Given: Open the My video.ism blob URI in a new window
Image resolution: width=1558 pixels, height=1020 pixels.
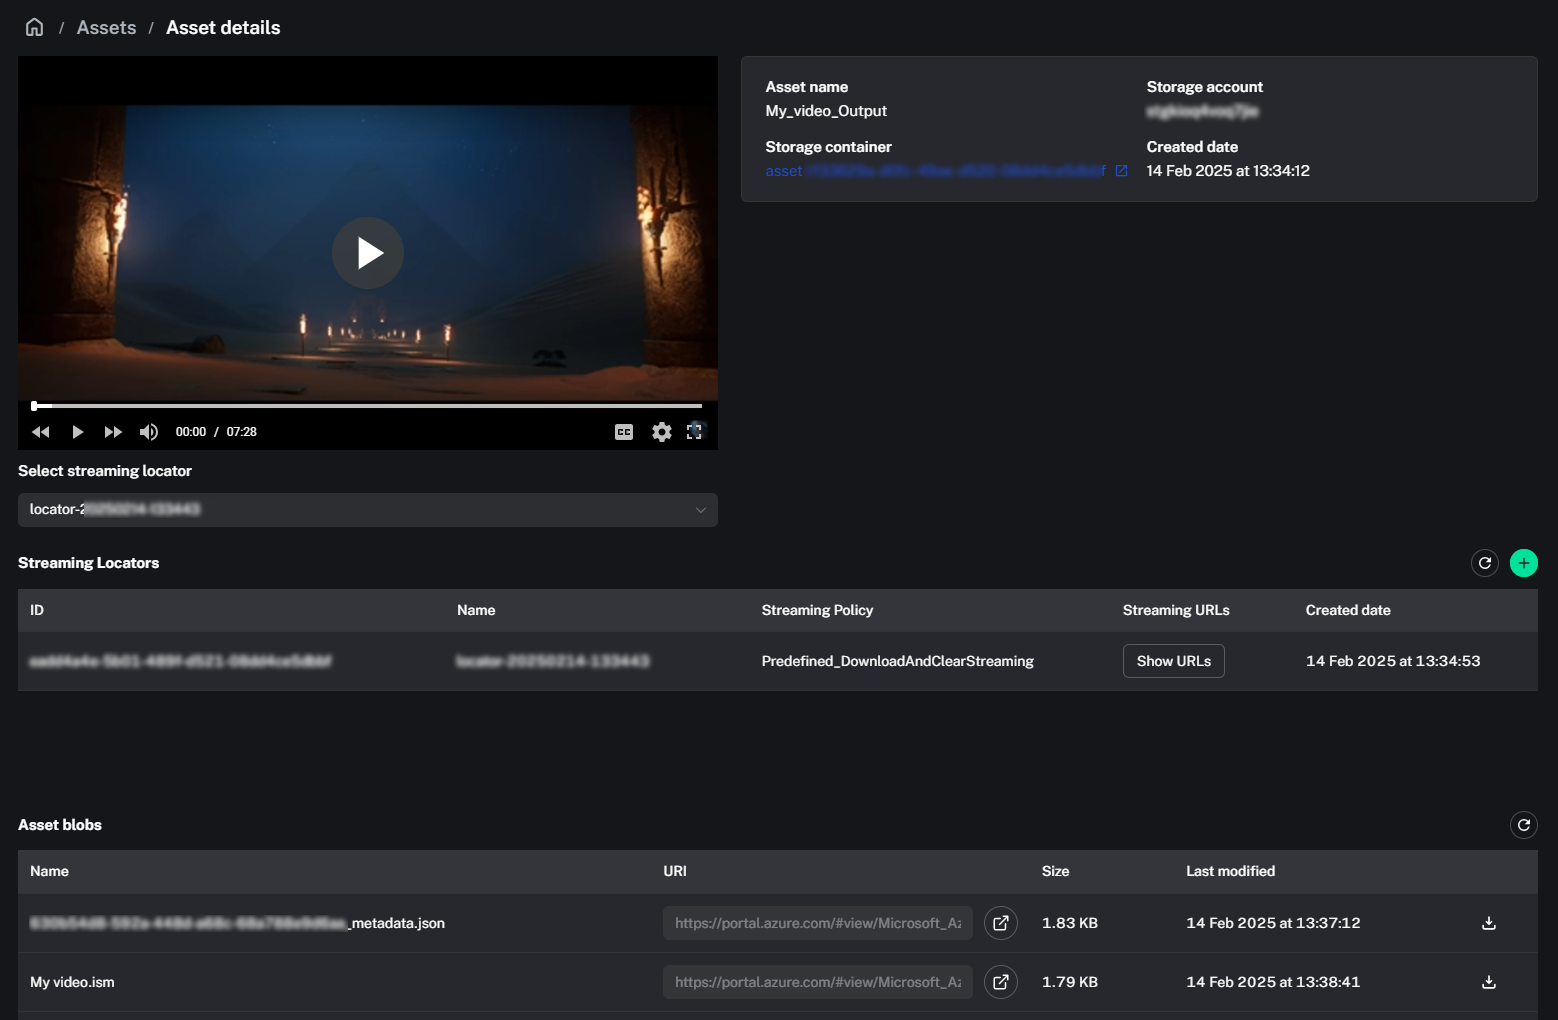Looking at the screenshot, I should click(x=1001, y=982).
